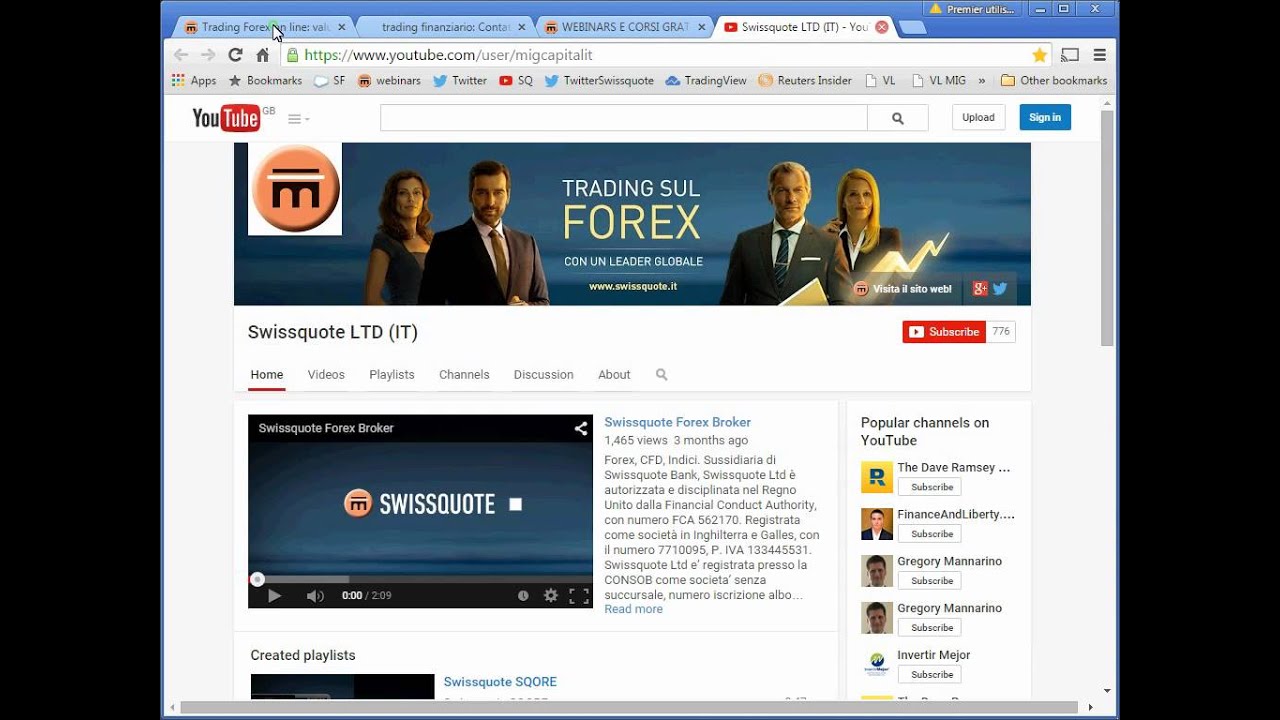Open the TradingView bookmark
Screen dimensions: 1280x720
705,81
